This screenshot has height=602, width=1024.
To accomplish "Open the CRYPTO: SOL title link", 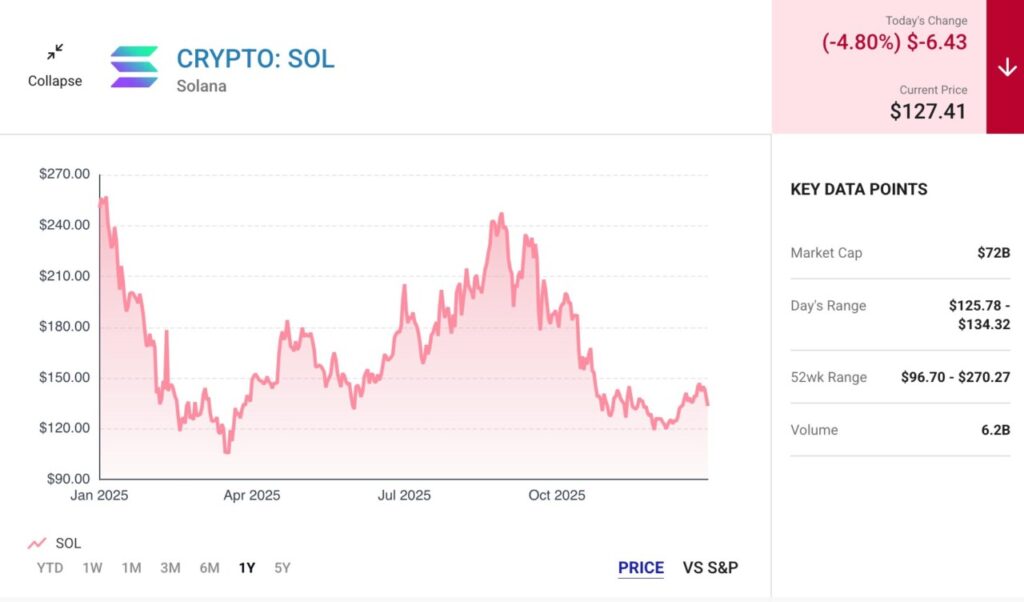I will 255,59.
